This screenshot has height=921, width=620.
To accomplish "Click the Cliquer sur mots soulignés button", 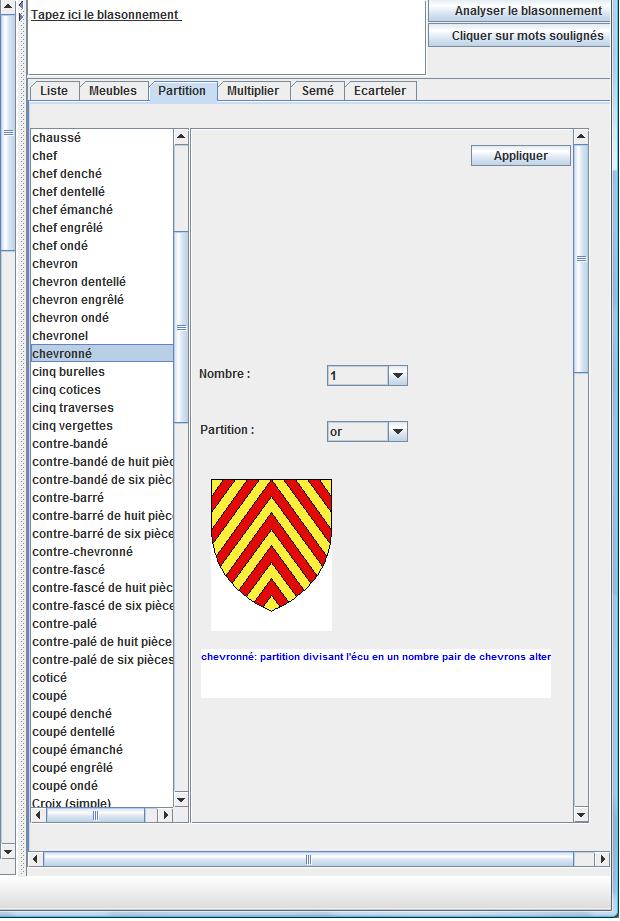I will 519,36.
